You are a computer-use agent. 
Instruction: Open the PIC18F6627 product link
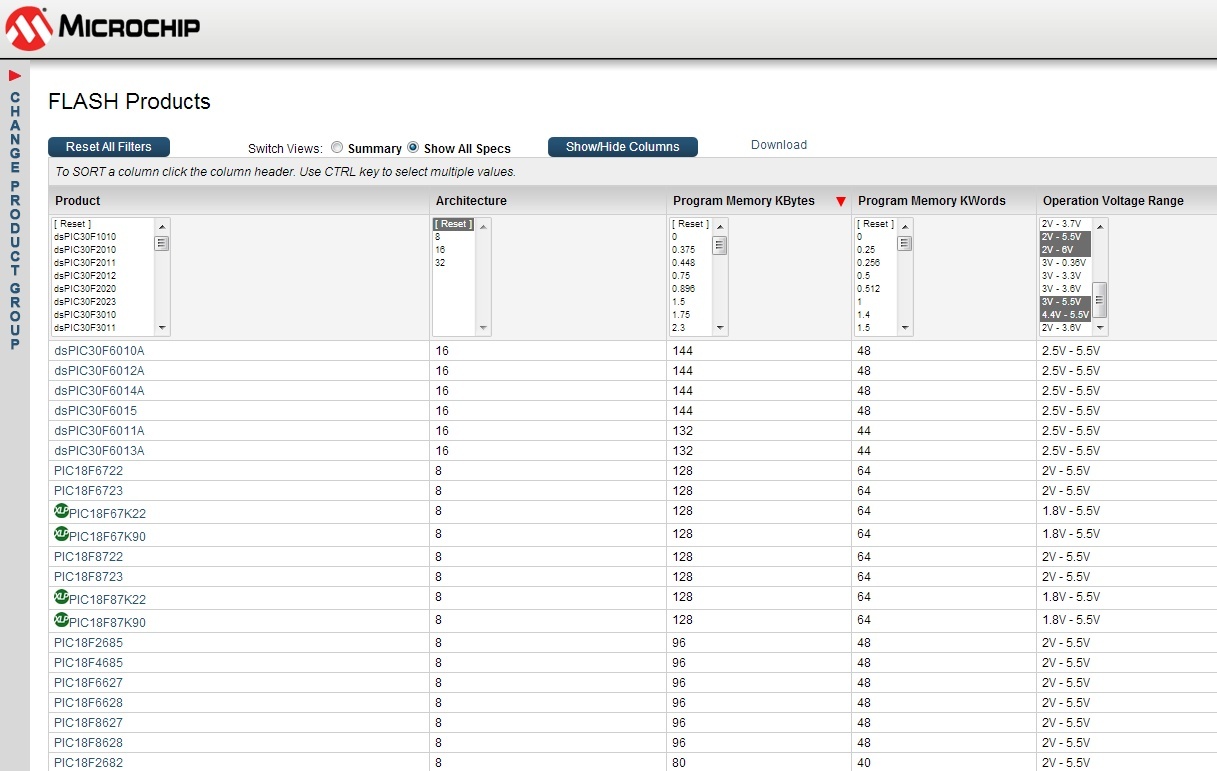[x=89, y=683]
